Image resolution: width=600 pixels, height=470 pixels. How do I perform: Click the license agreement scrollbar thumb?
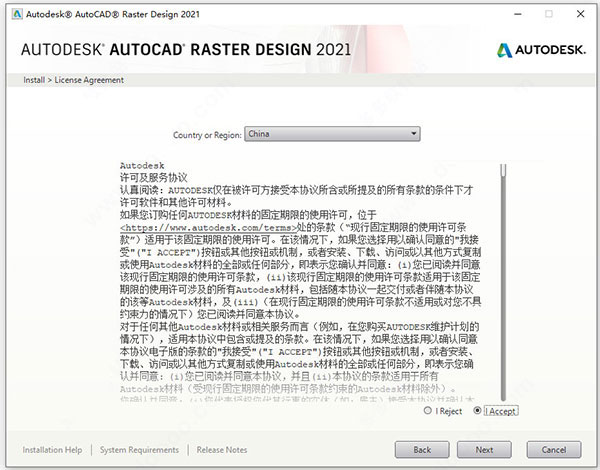click(x=504, y=170)
